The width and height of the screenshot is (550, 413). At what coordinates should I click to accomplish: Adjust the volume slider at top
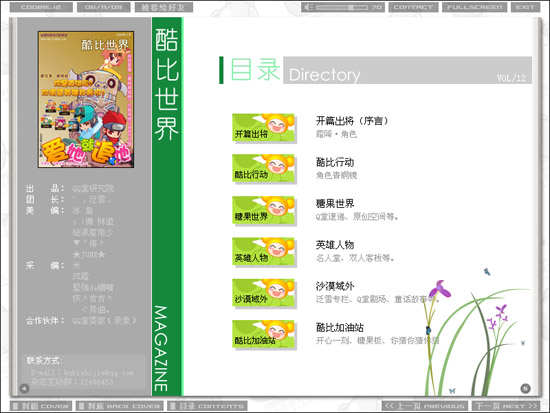[342, 7]
